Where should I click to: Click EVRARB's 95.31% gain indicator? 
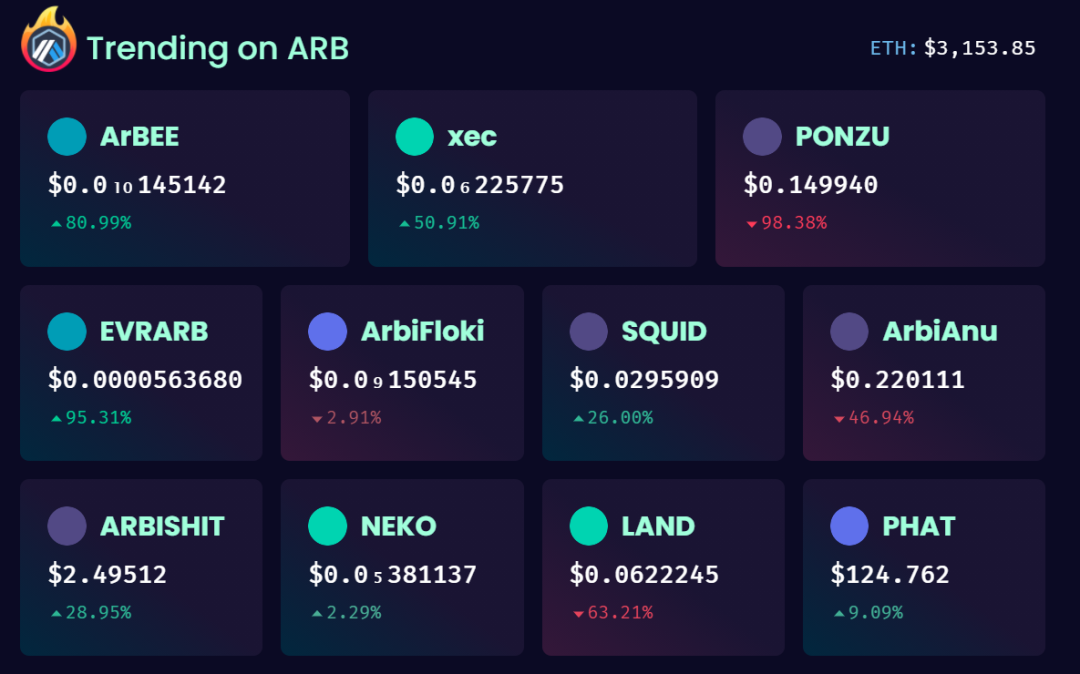pyautogui.click(x=92, y=418)
